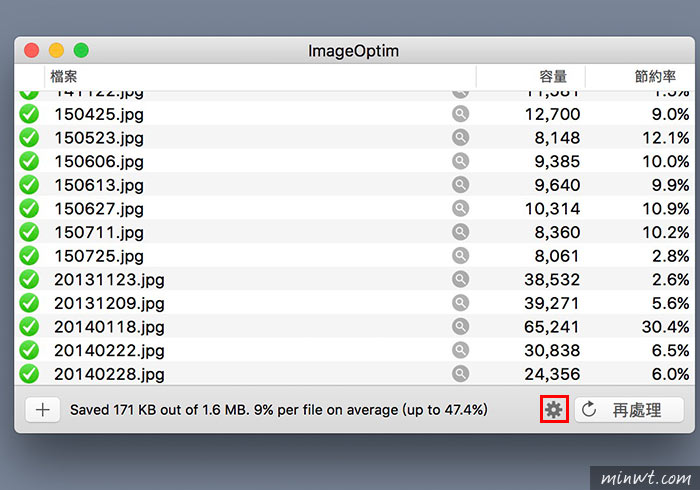Reveal 150425.jpg with its magnifier icon
Screen dimensions: 700x490
pos(460,114)
